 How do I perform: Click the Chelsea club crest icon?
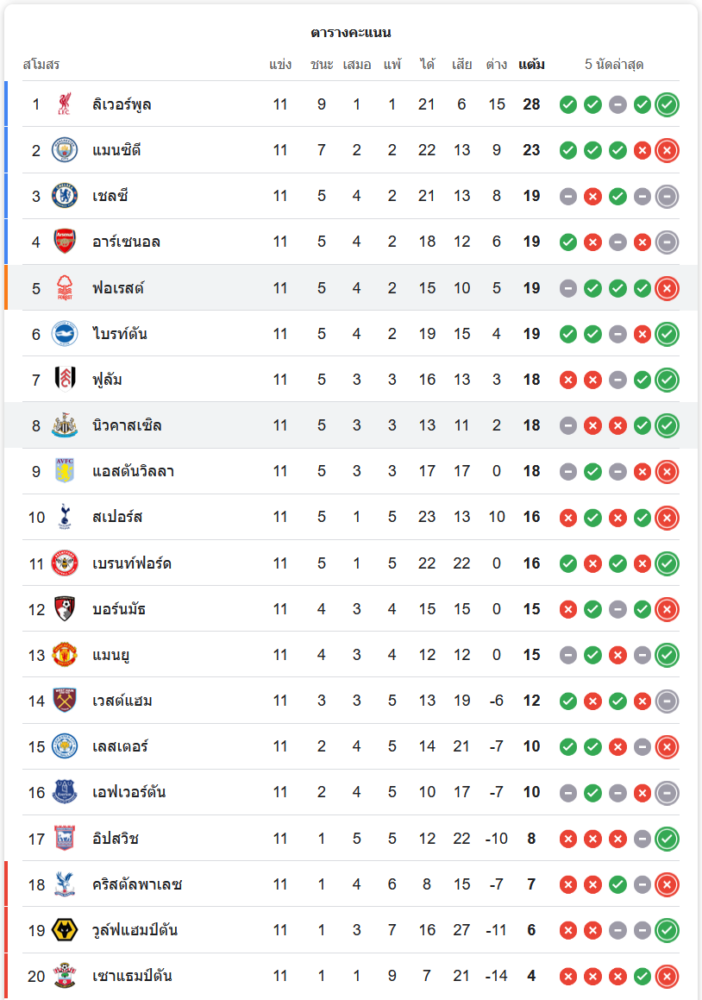(x=65, y=196)
